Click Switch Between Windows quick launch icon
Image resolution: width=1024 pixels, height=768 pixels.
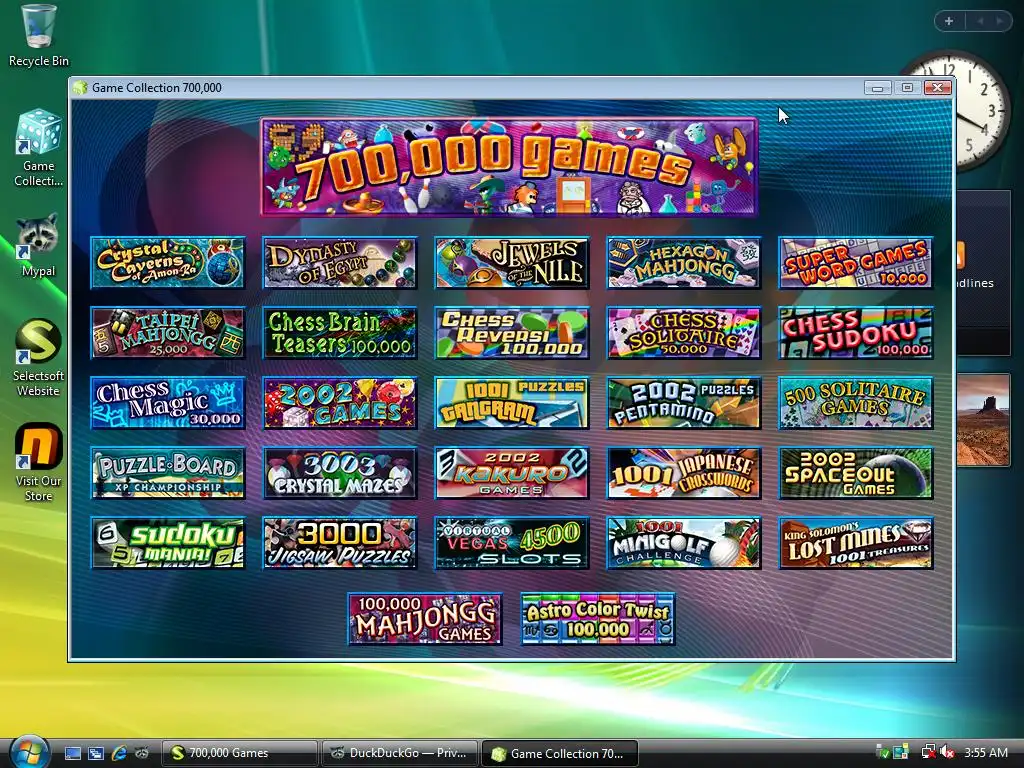pos(96,753)
